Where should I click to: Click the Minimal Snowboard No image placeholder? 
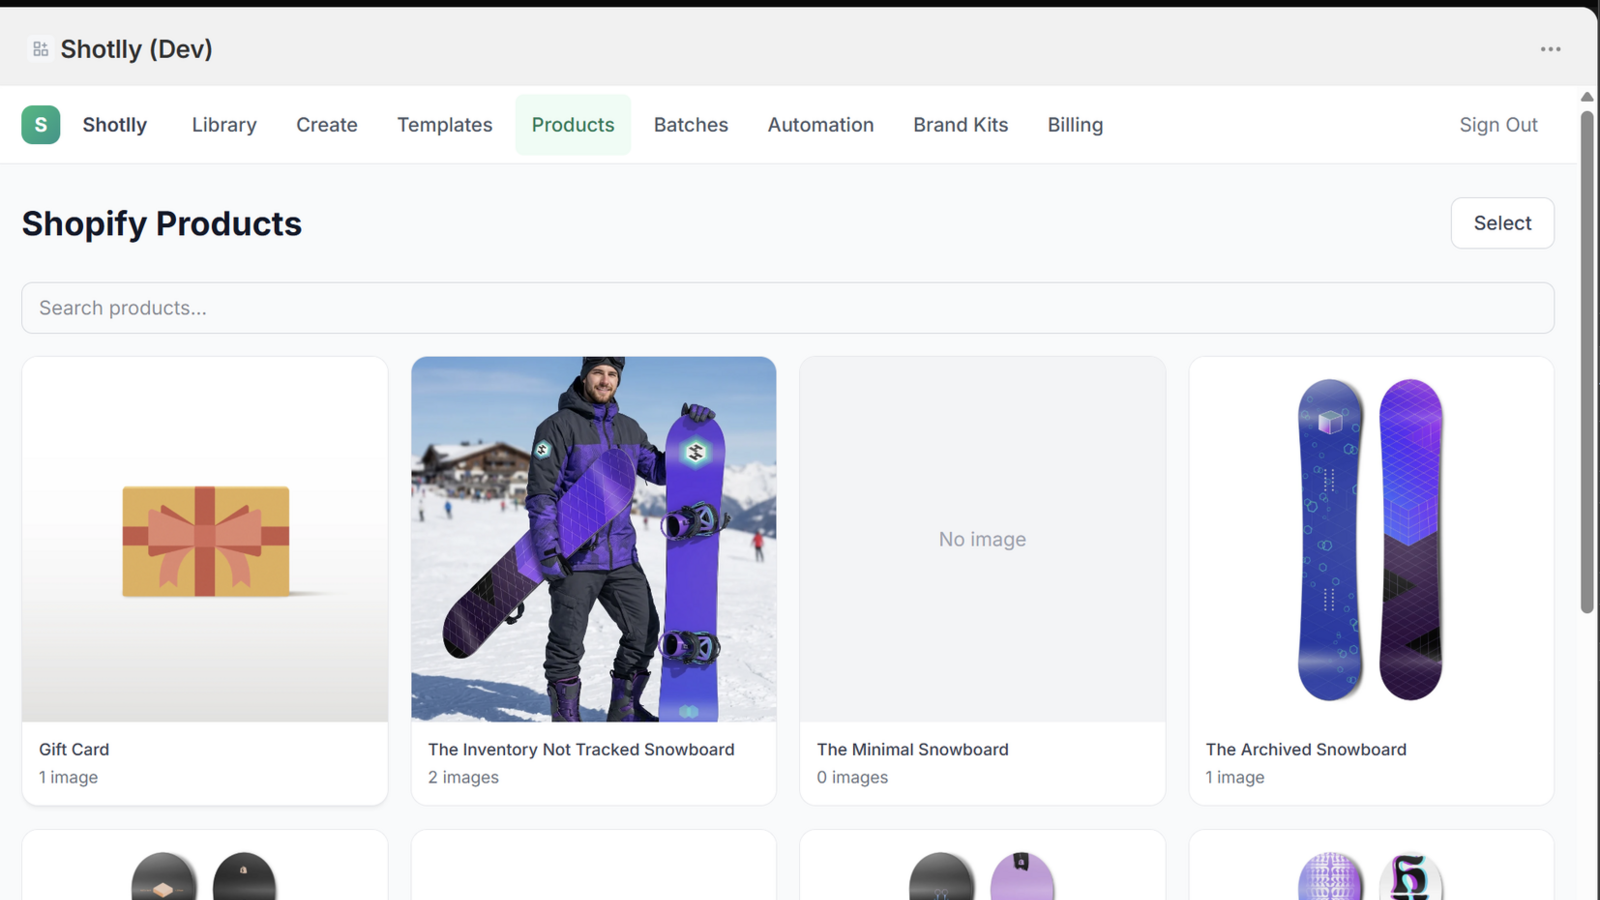pos(983,540)
